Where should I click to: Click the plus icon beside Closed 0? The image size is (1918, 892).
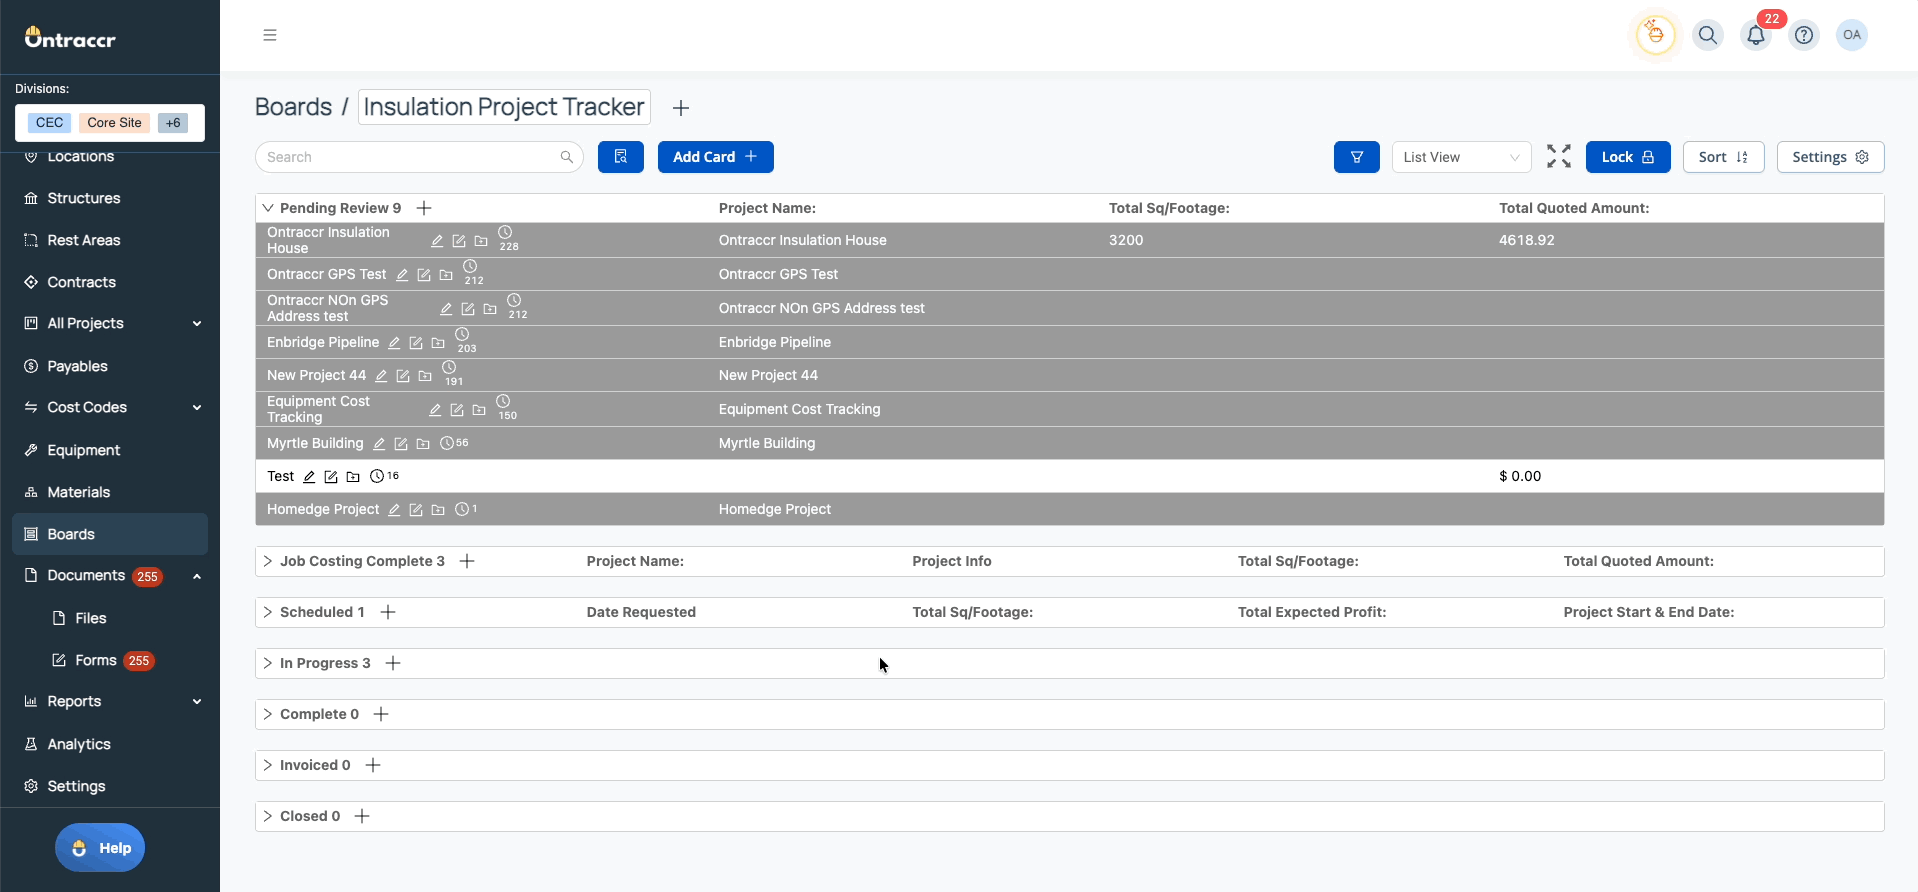362,816
